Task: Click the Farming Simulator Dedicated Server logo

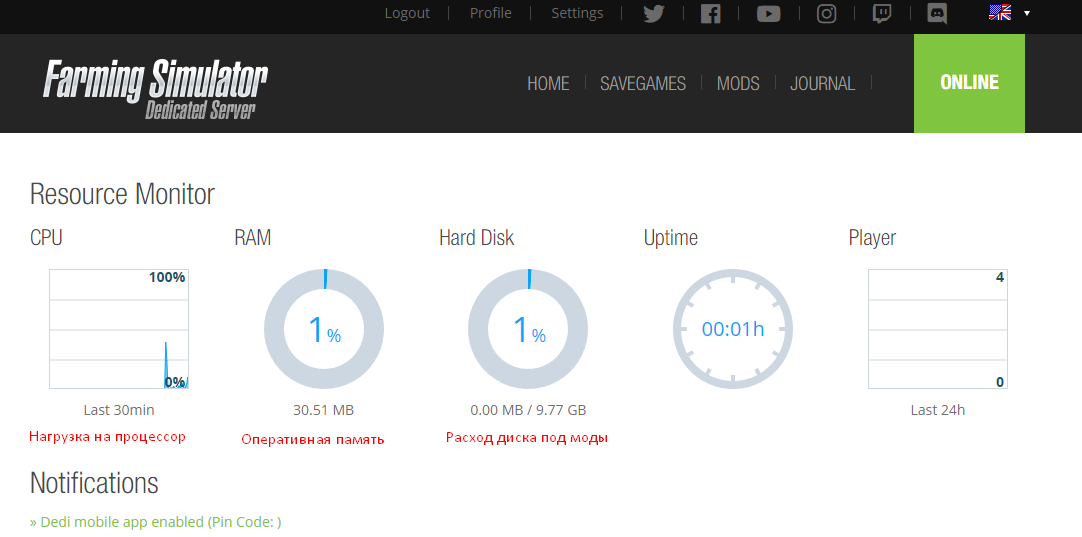Action: [155, 86]
